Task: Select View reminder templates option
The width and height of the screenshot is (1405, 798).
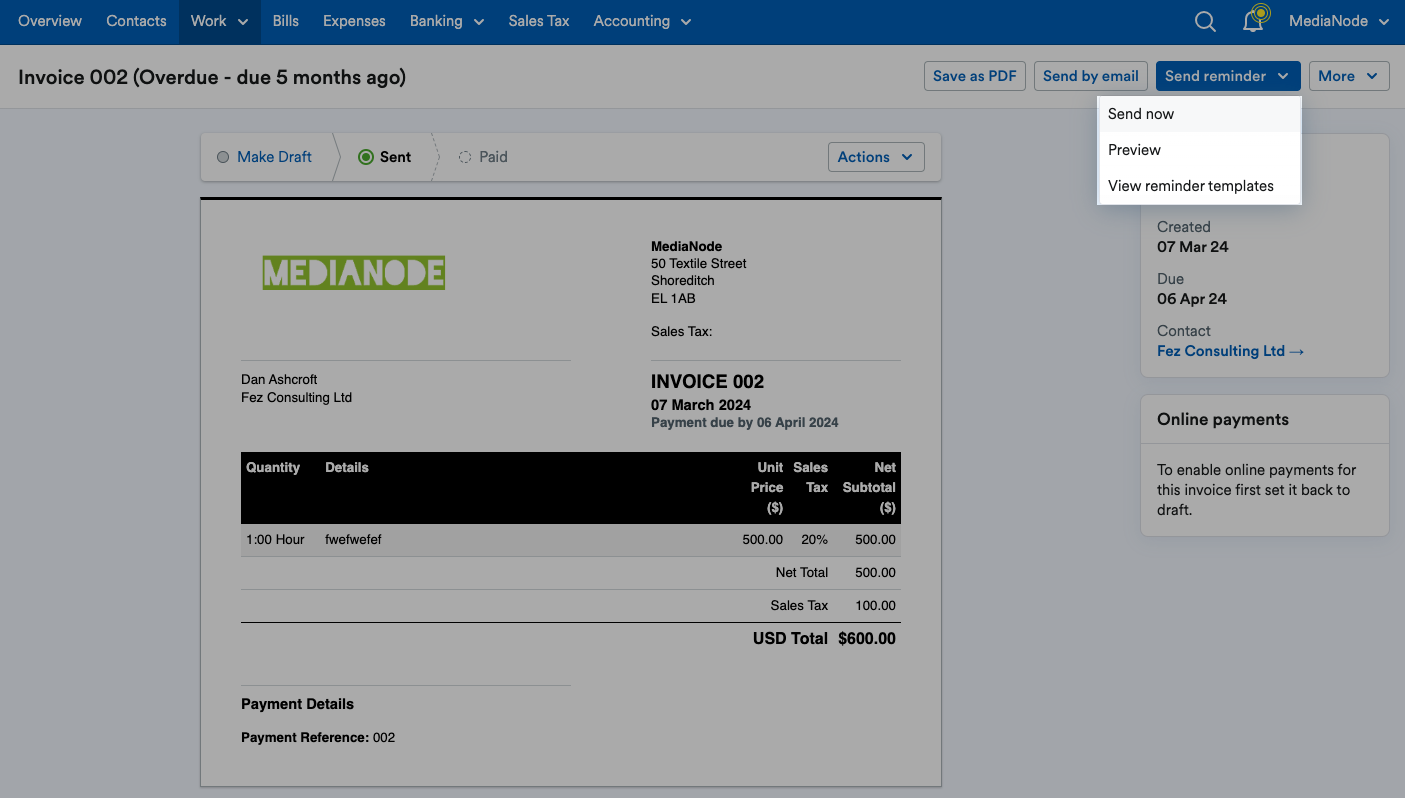Action: pos(1199,186)
